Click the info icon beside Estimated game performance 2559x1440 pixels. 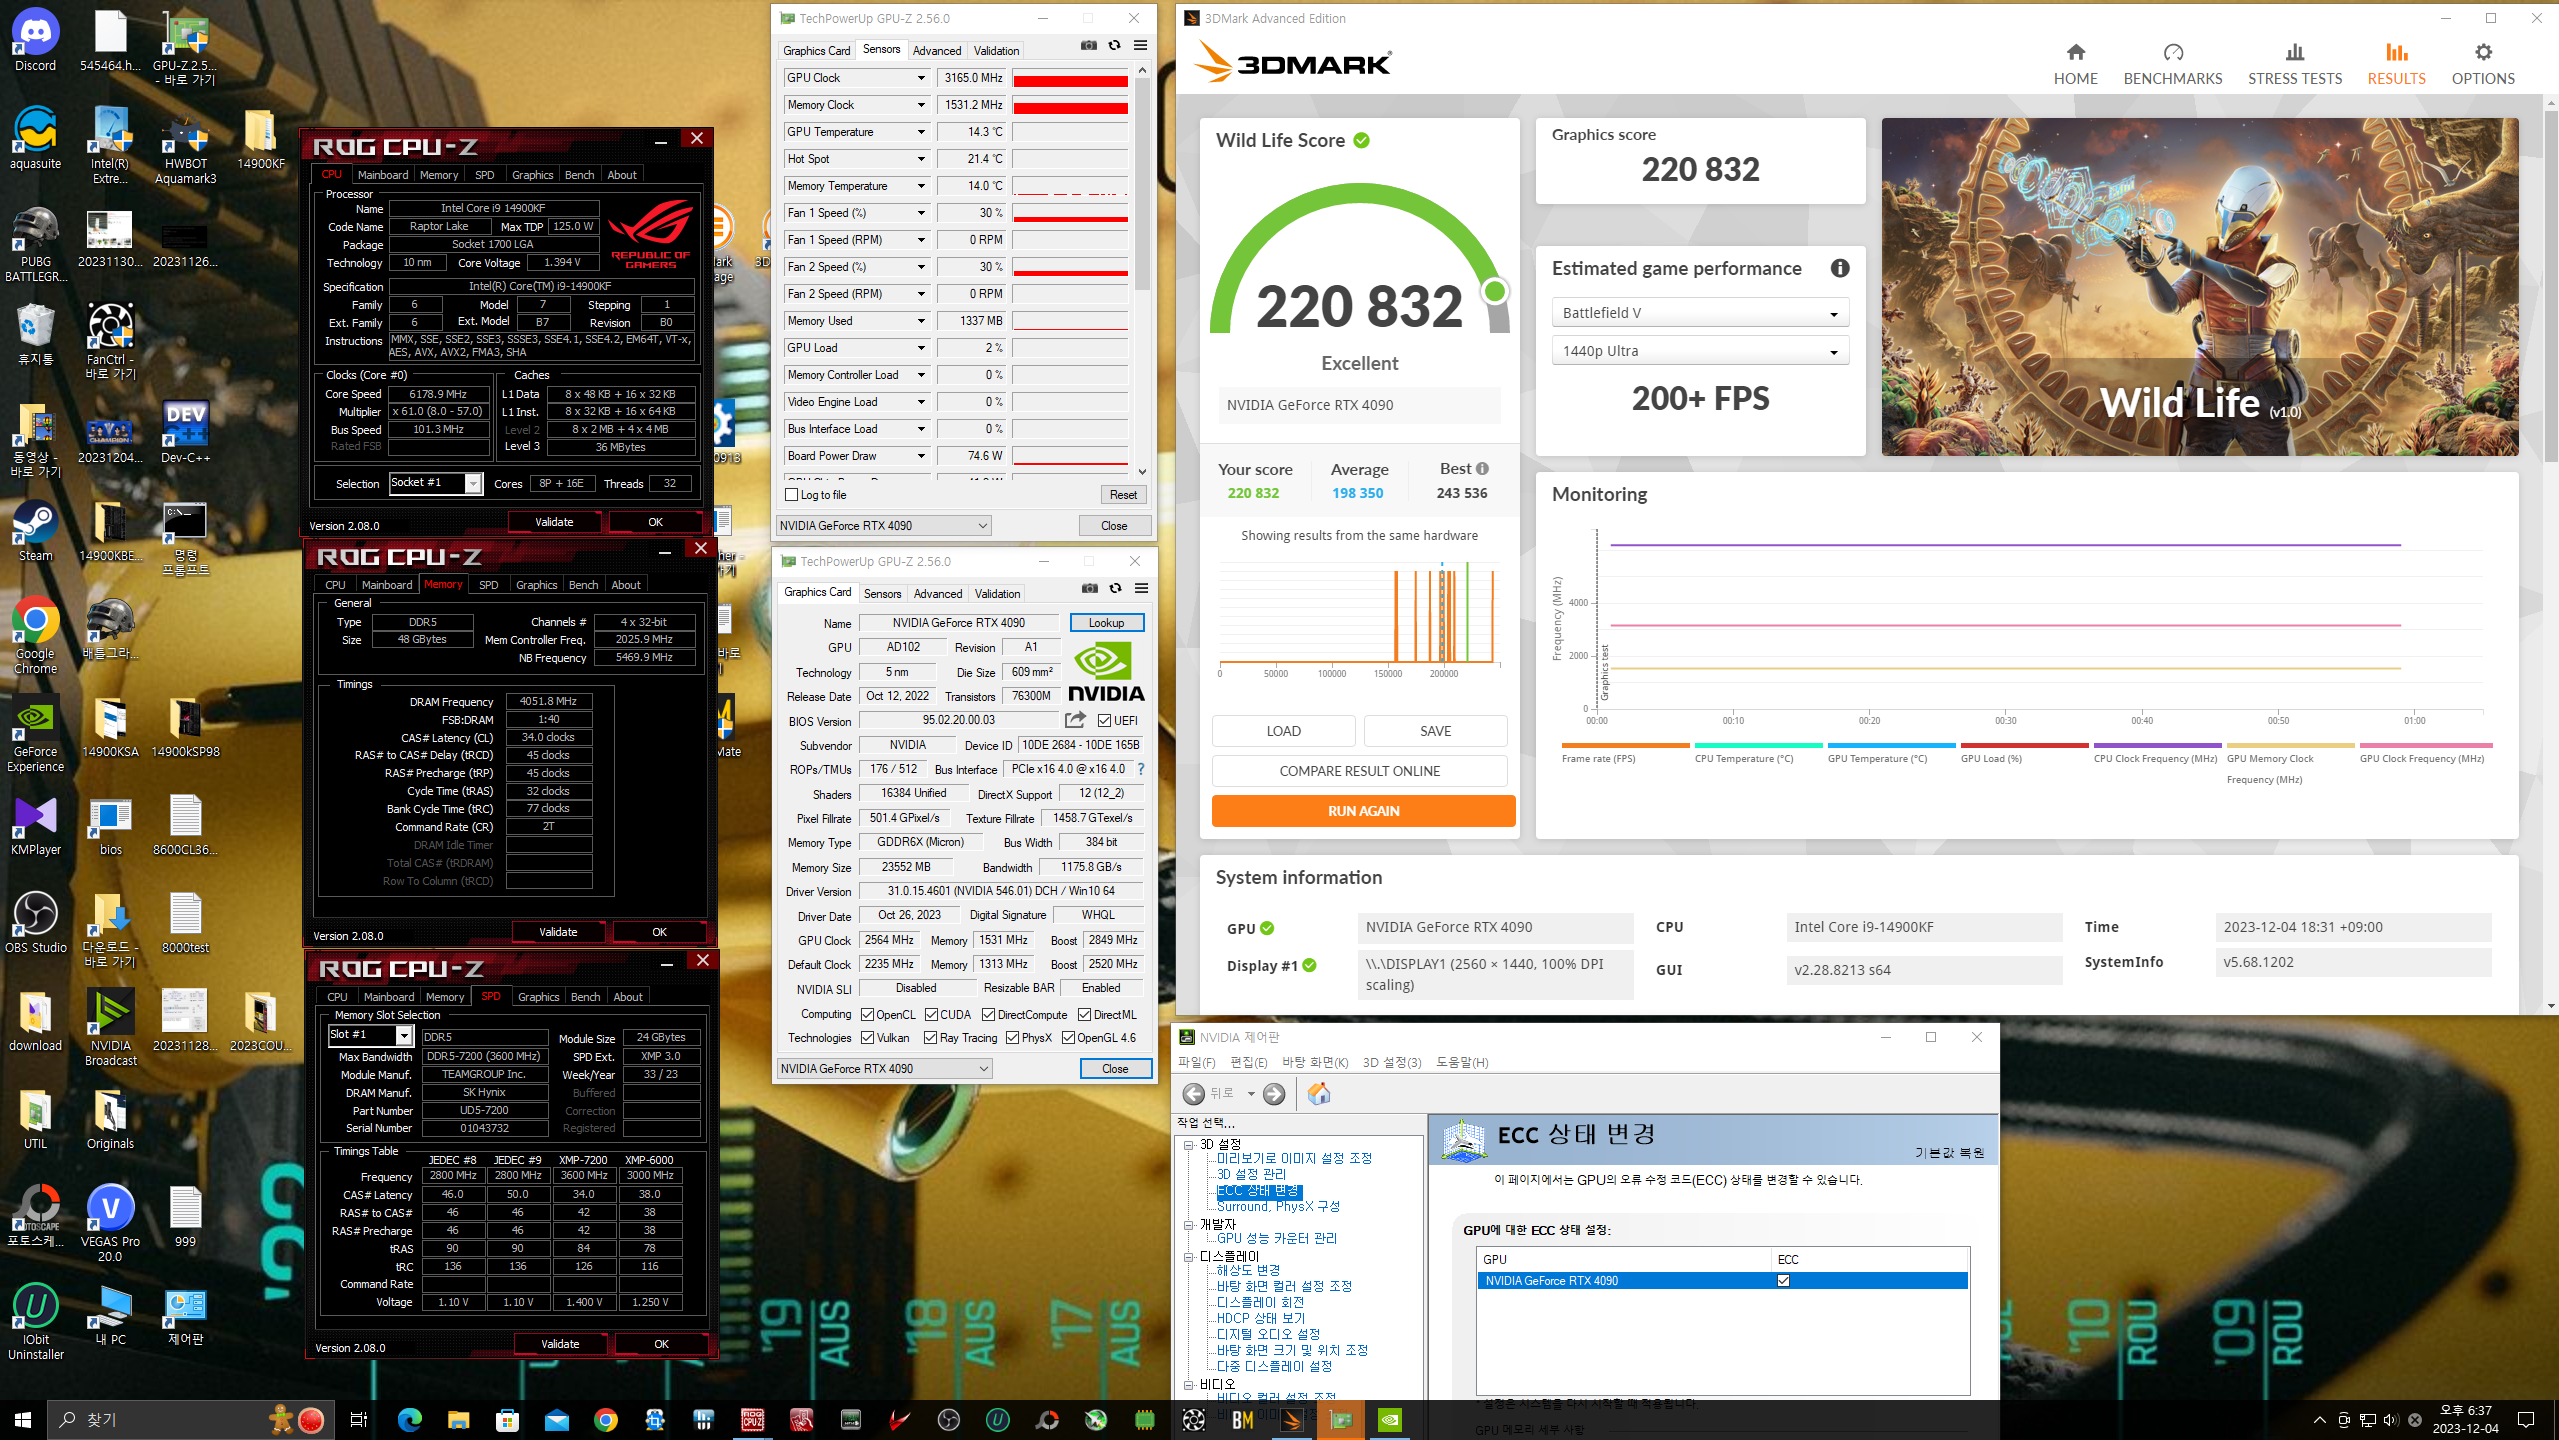click(1839, 268)
